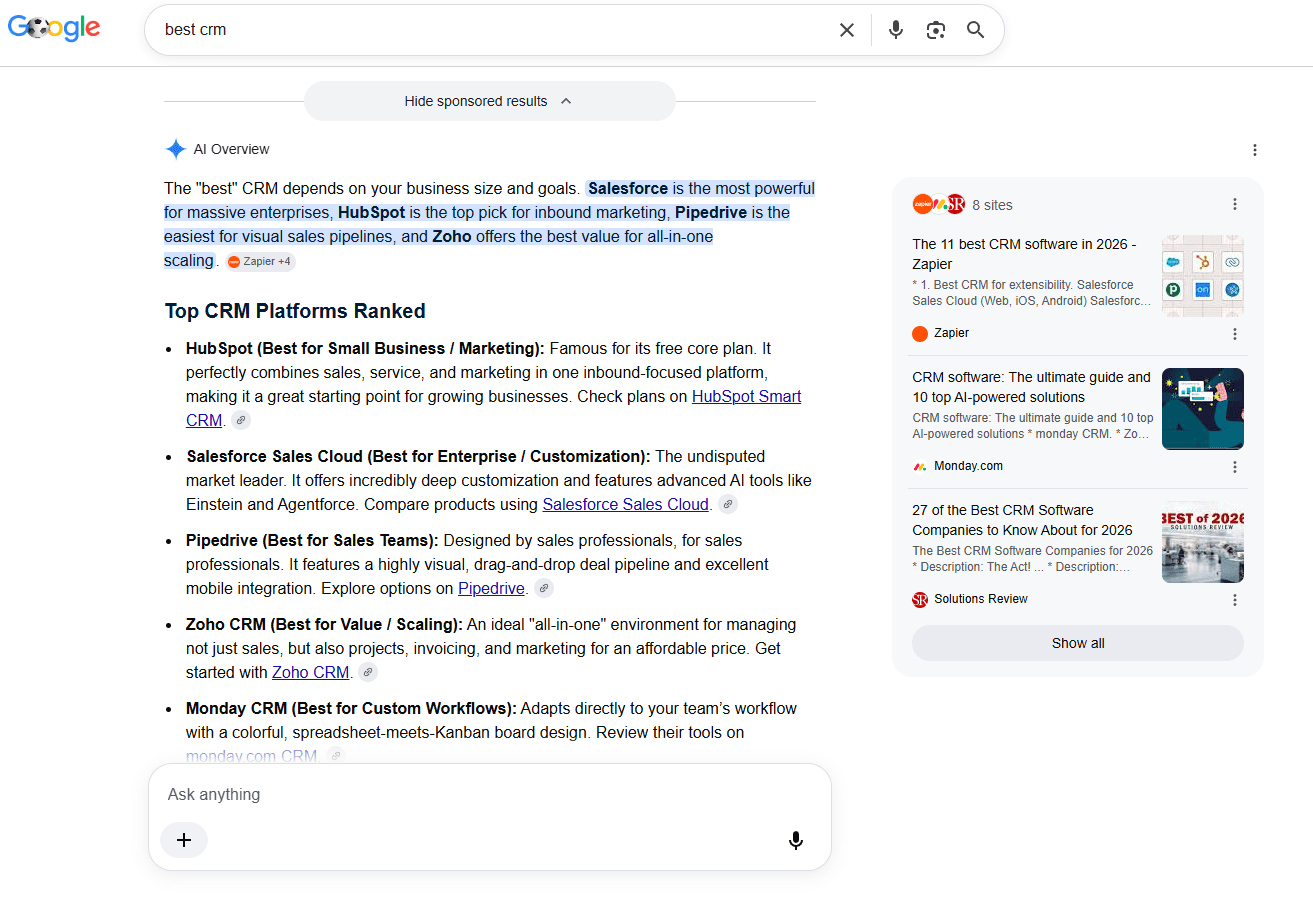The image size is (1313, 897).
Task: Click the plus icon in Ask anything box
Action: coord(184,840)
